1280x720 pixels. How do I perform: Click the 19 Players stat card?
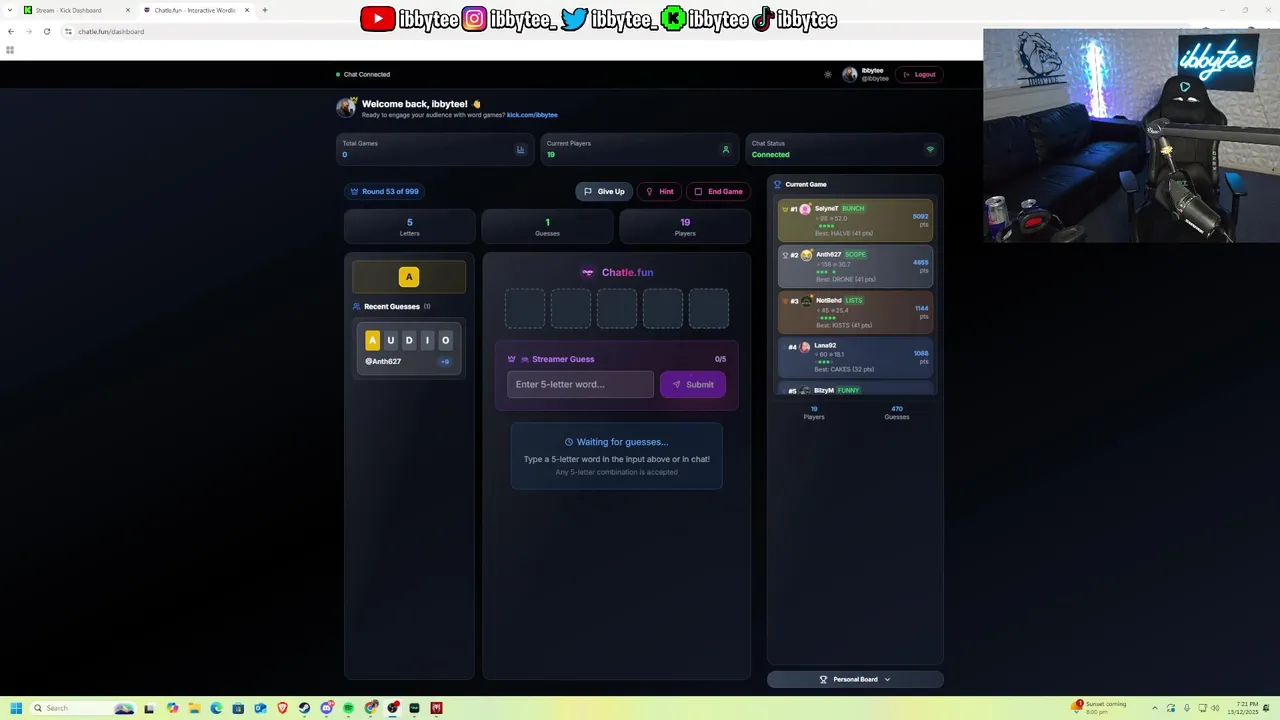pos(685,227)
